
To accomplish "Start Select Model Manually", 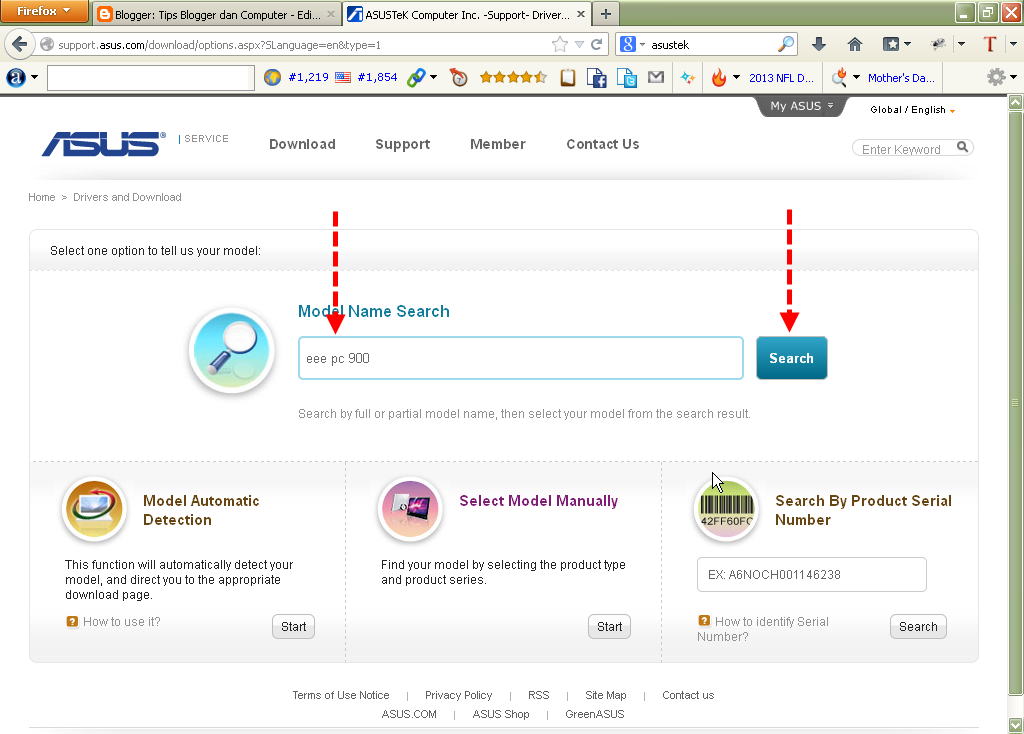I will (609, 626).
